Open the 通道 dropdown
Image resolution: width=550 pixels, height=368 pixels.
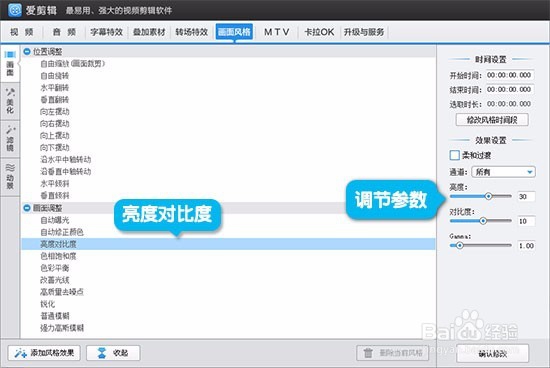tap(503, 172)
